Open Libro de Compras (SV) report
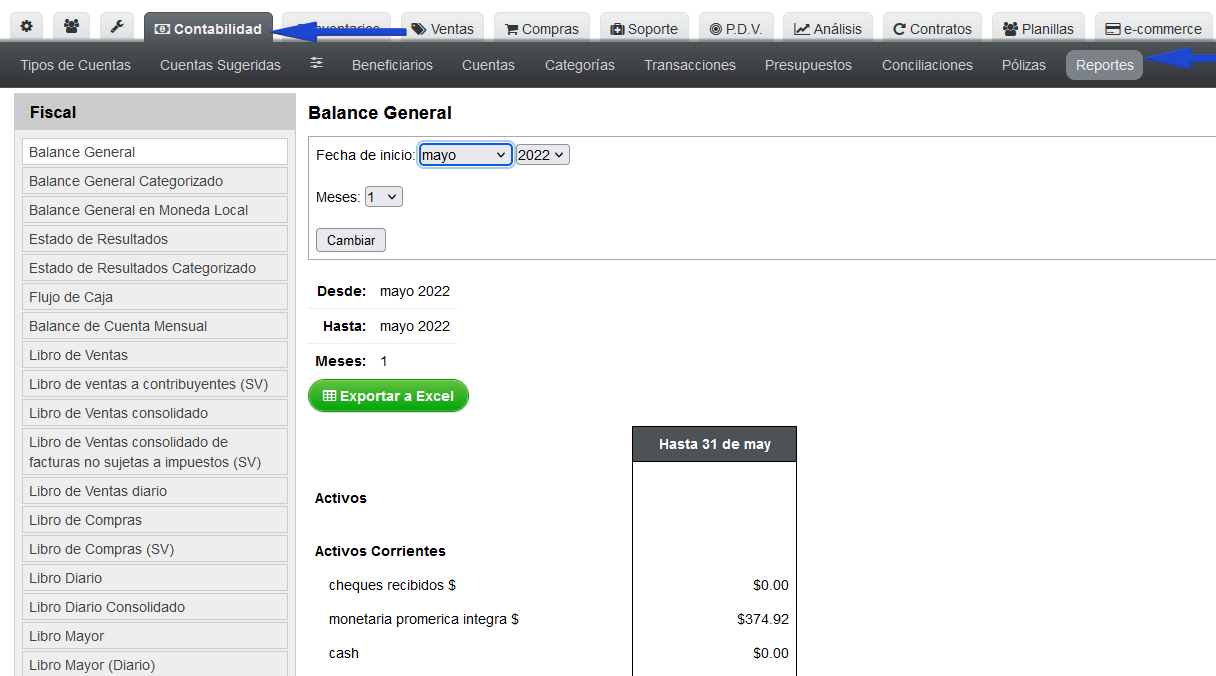1216x676 pixels. [x=155, y=549]
